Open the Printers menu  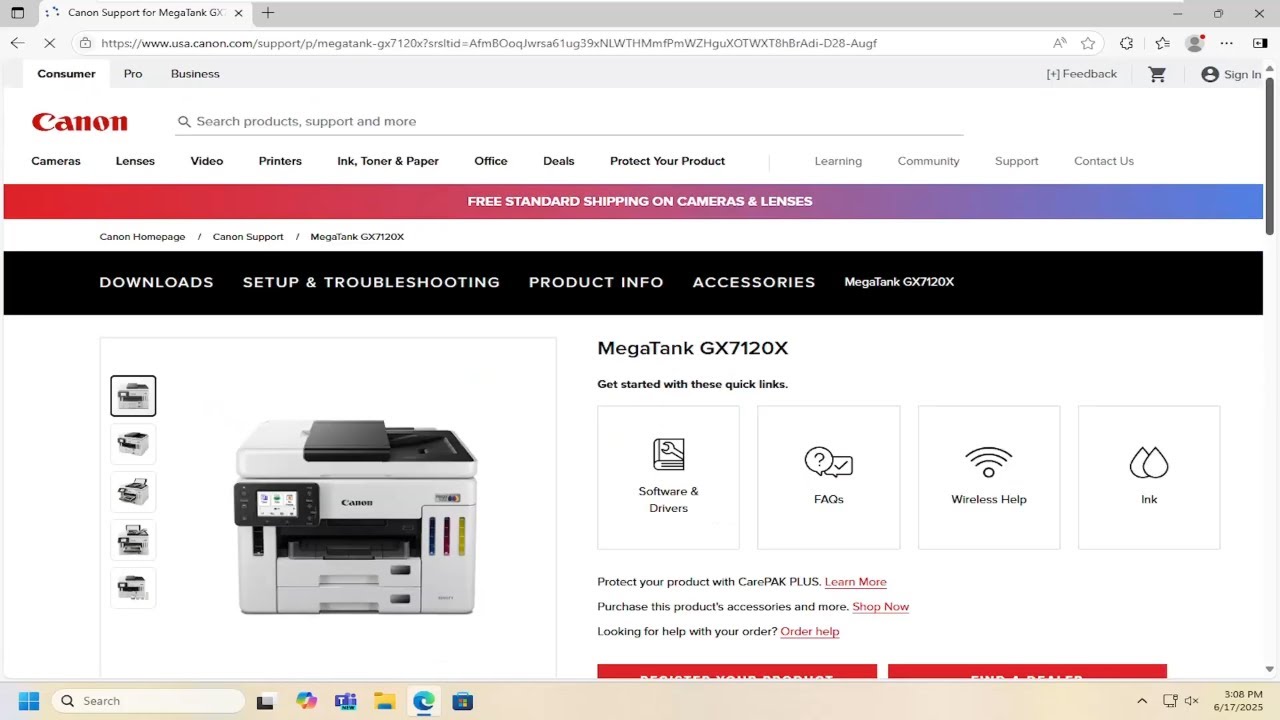click(x=280, y=161)
